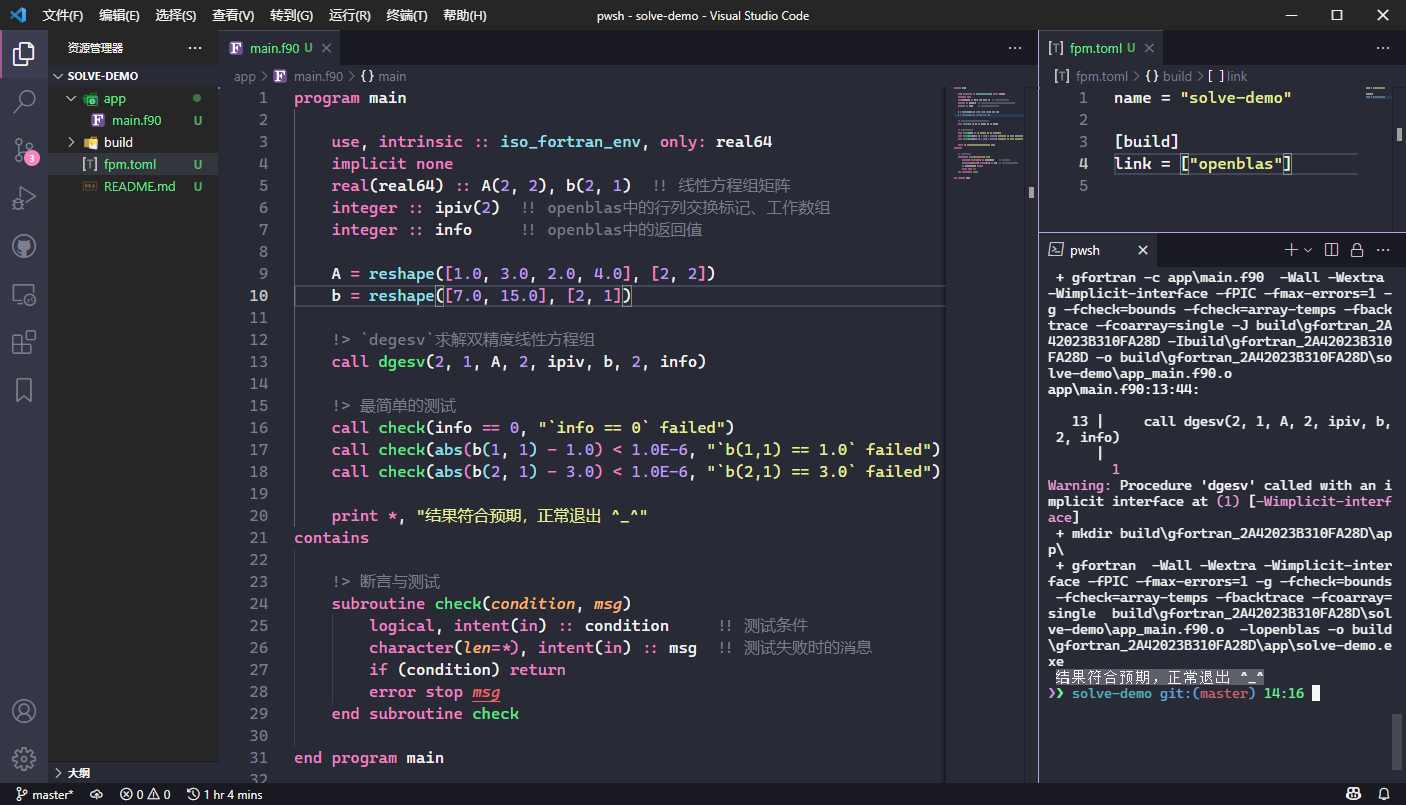
Task: Split the pwsh terminal
Action: coord(1331,250)
